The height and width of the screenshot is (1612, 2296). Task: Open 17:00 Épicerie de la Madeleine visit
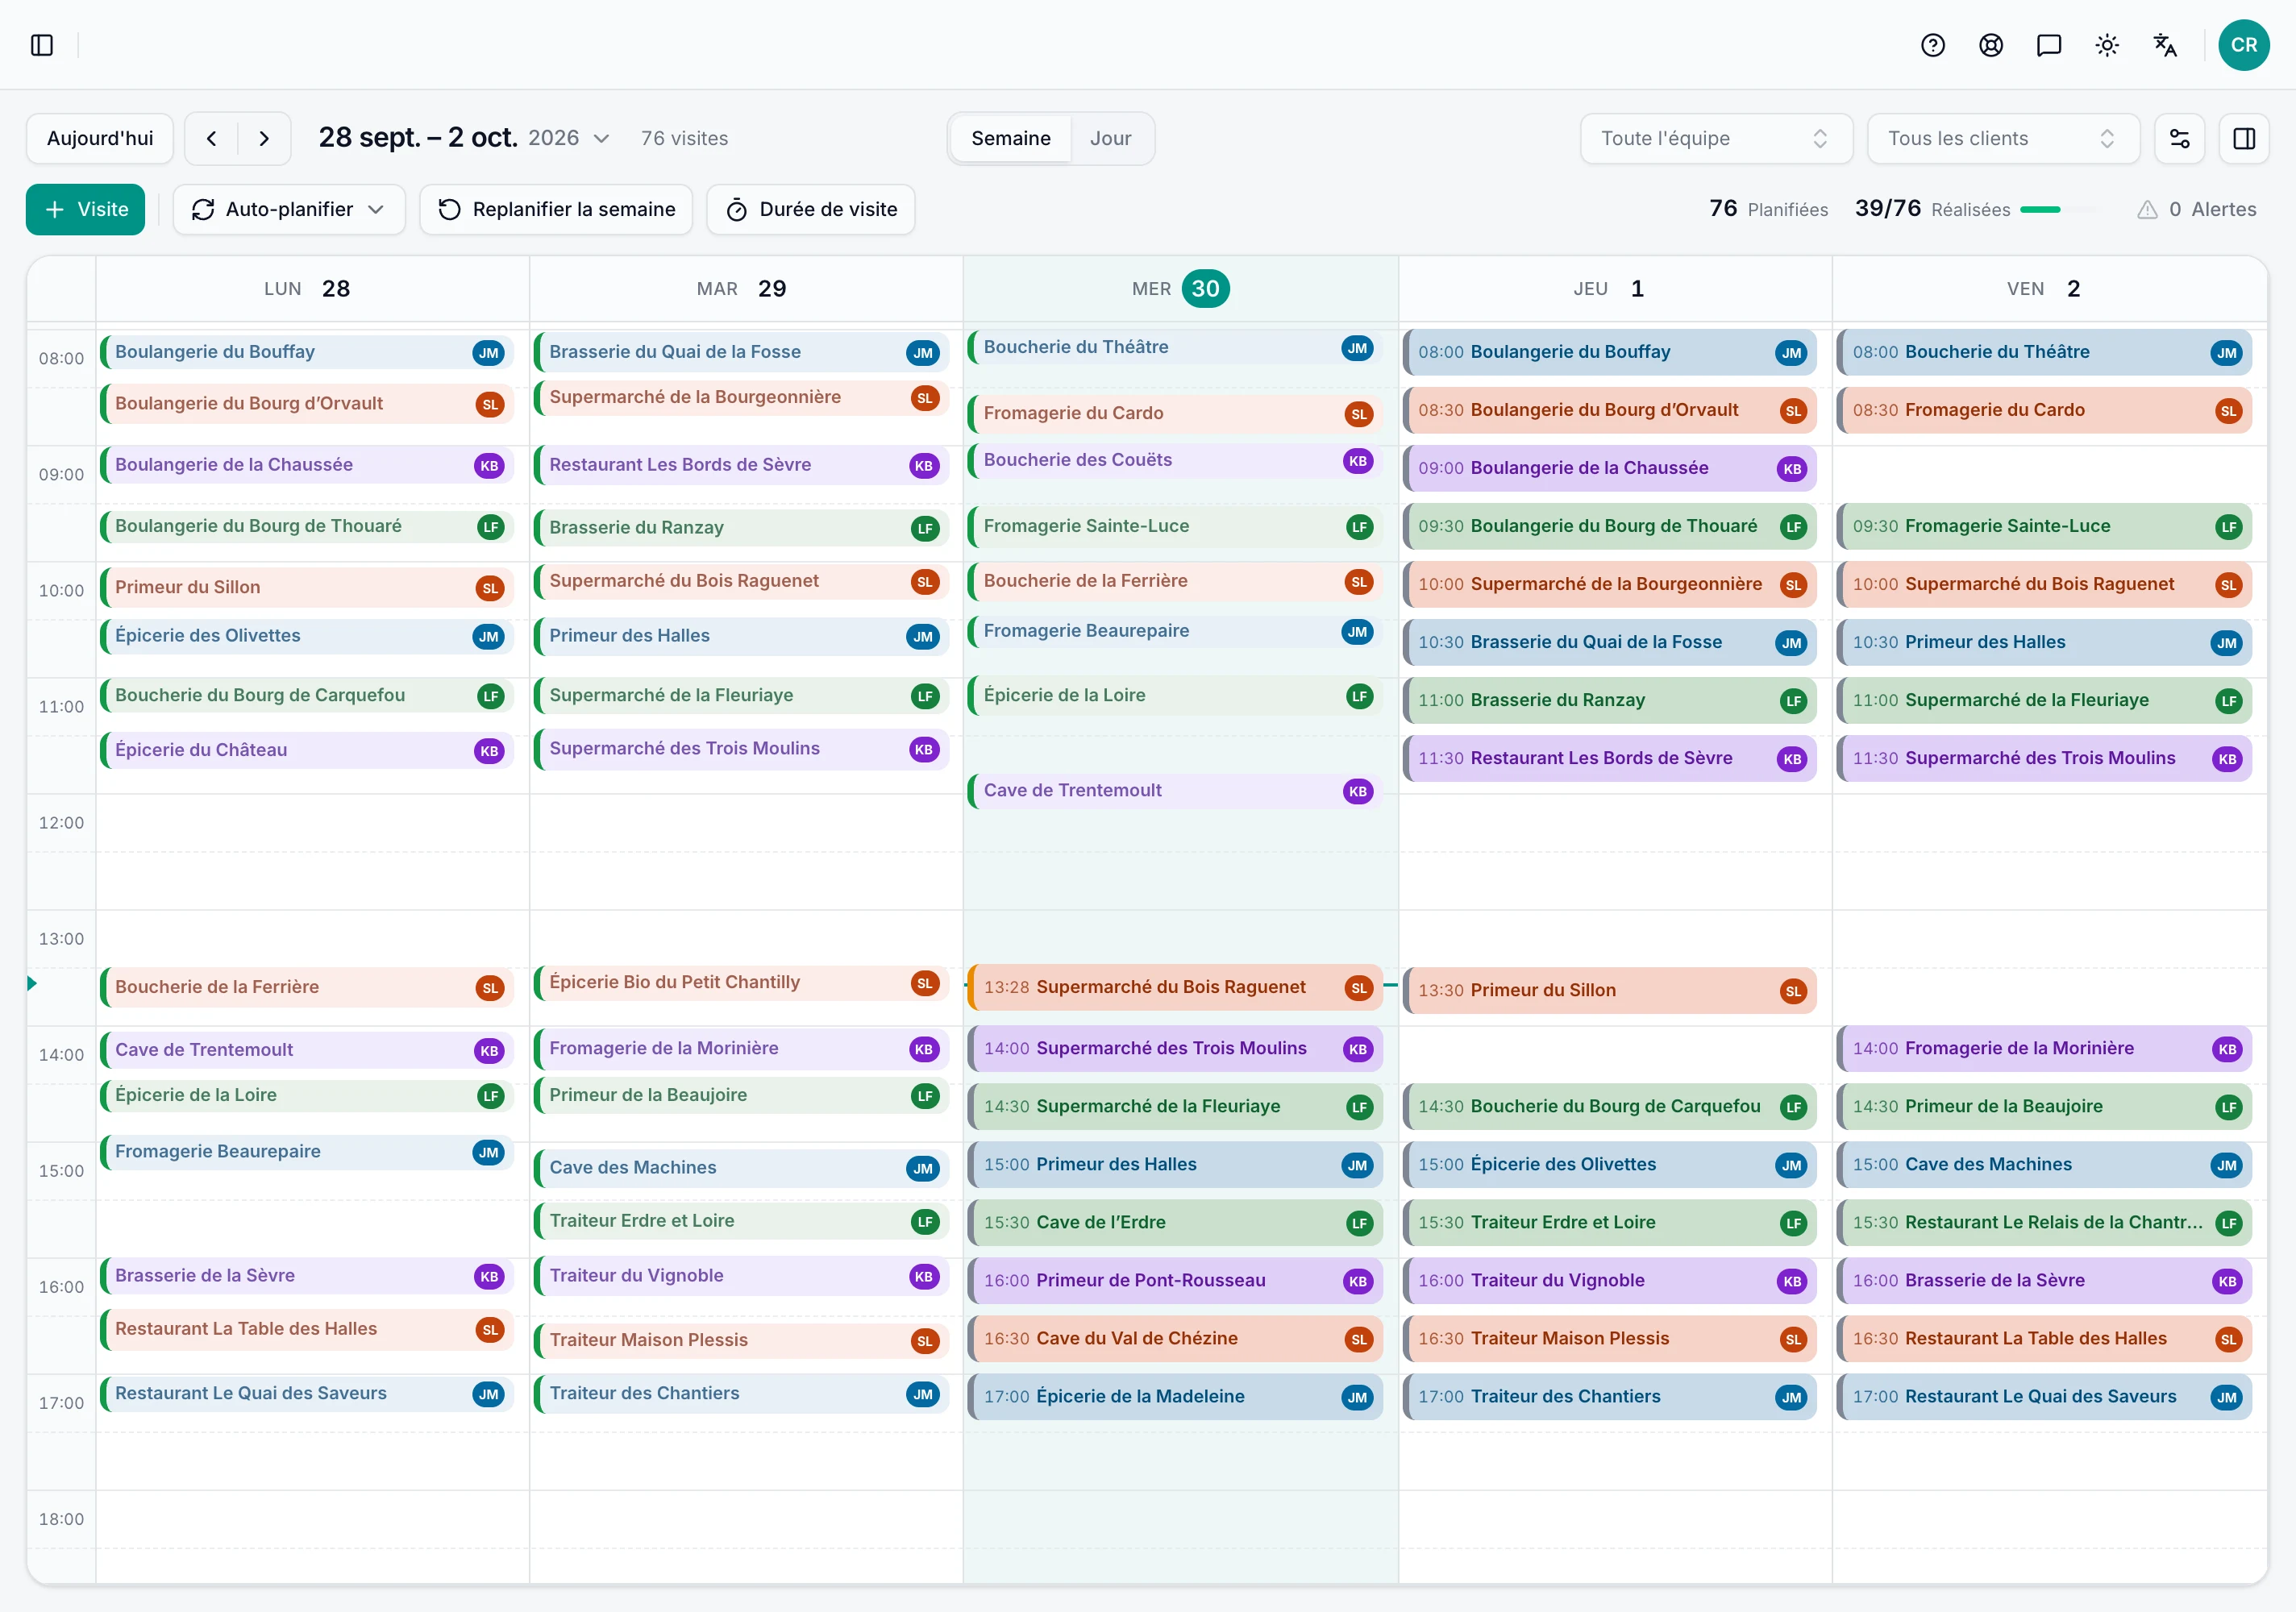pos(1175,1396)
